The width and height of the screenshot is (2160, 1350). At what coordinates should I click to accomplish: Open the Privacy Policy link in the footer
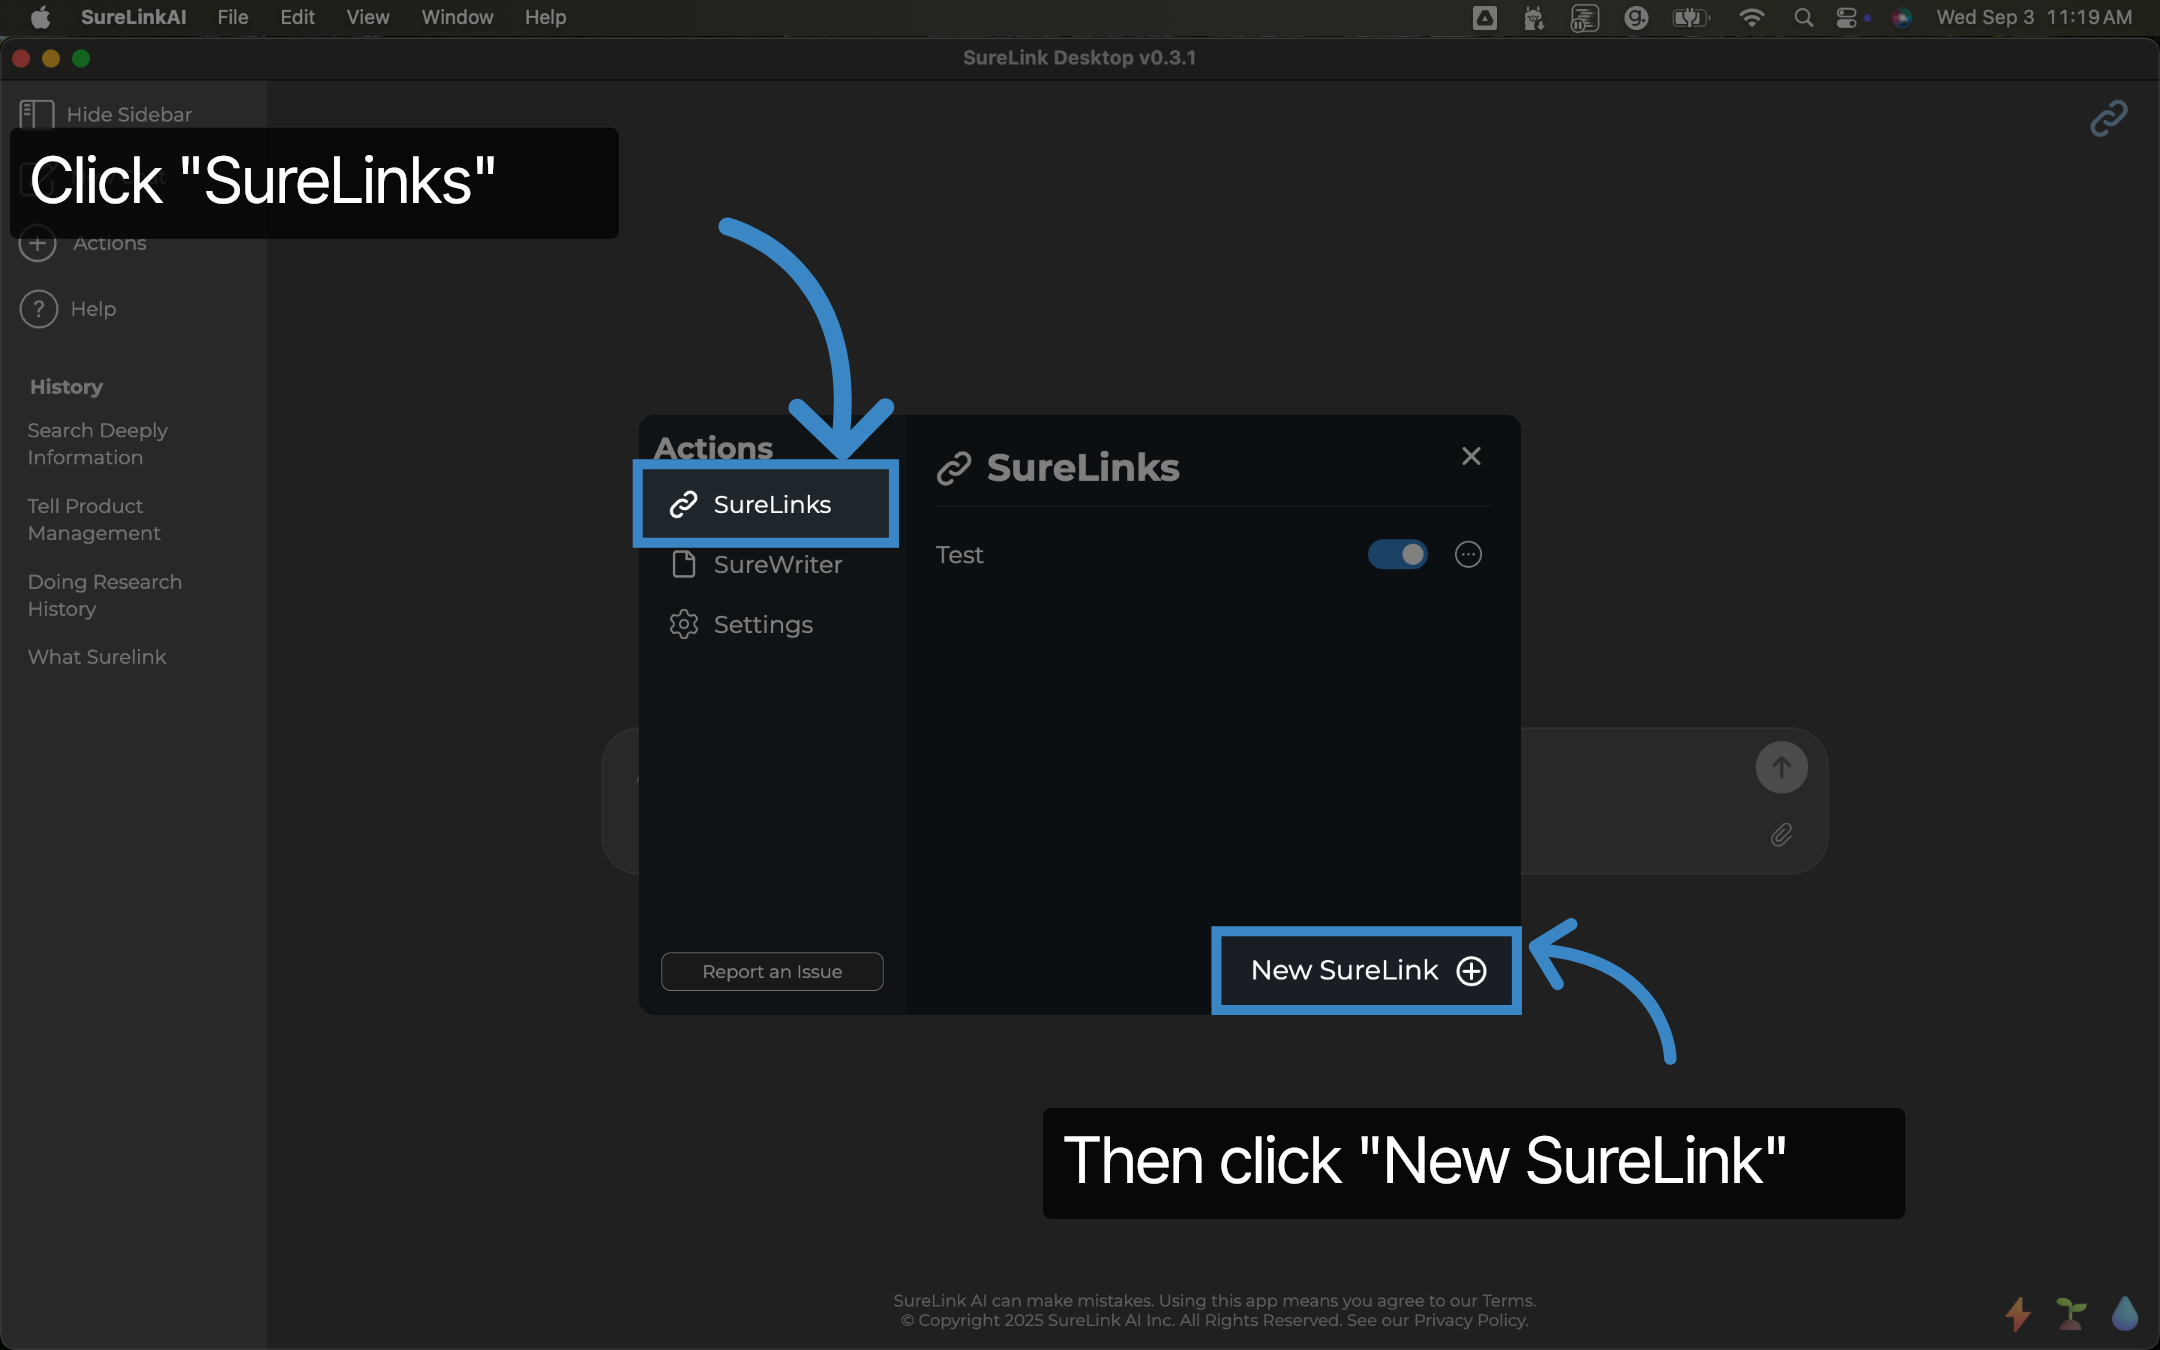[1469, 1320]
